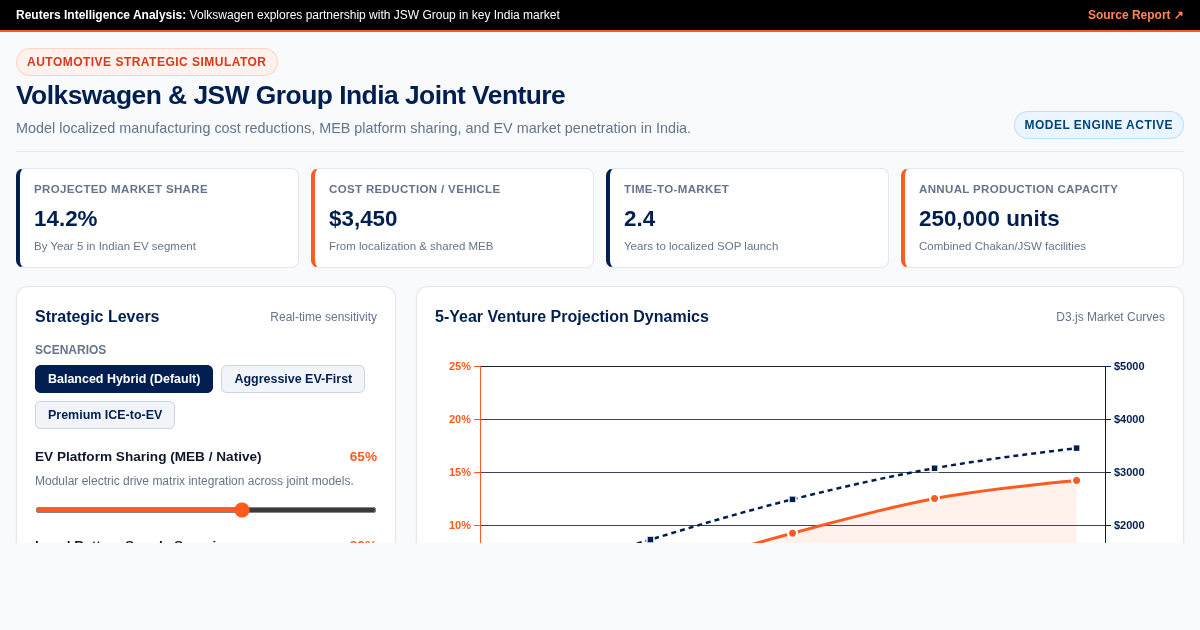Click the Strategic Levers heading
Screen dimensions: 1200x630
click(97, 317)
